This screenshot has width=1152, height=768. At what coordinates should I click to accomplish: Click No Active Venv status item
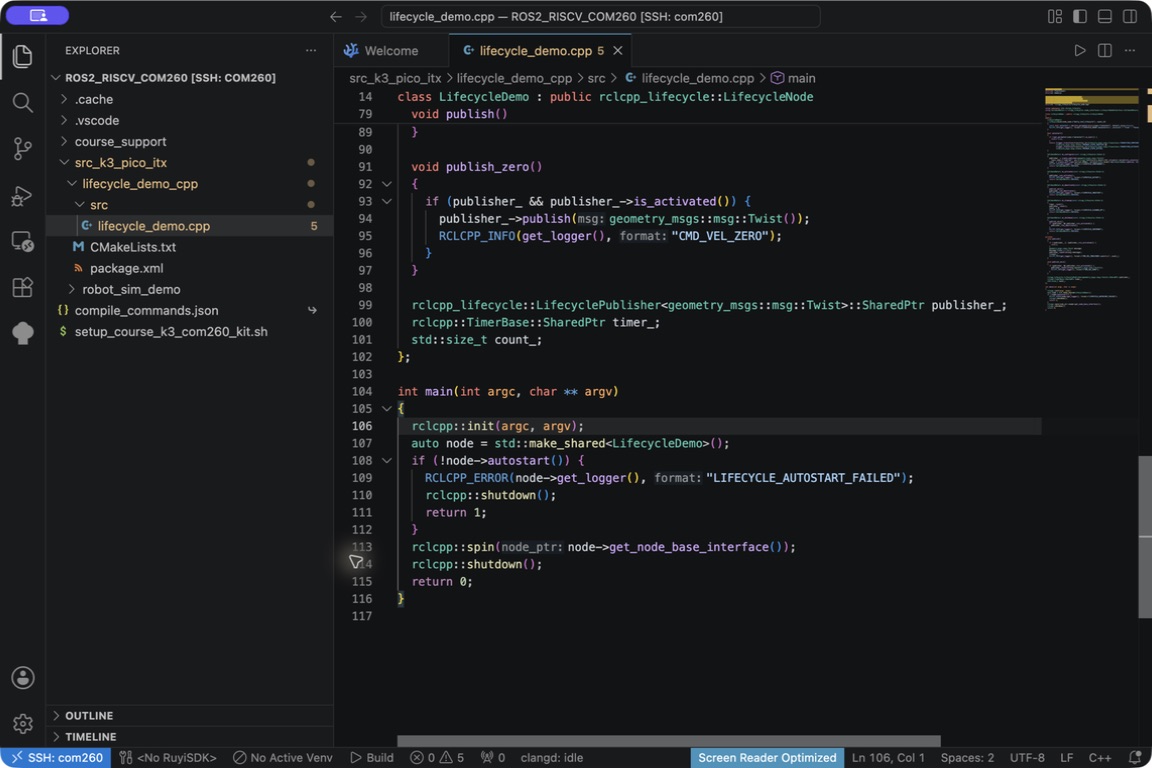283,758
